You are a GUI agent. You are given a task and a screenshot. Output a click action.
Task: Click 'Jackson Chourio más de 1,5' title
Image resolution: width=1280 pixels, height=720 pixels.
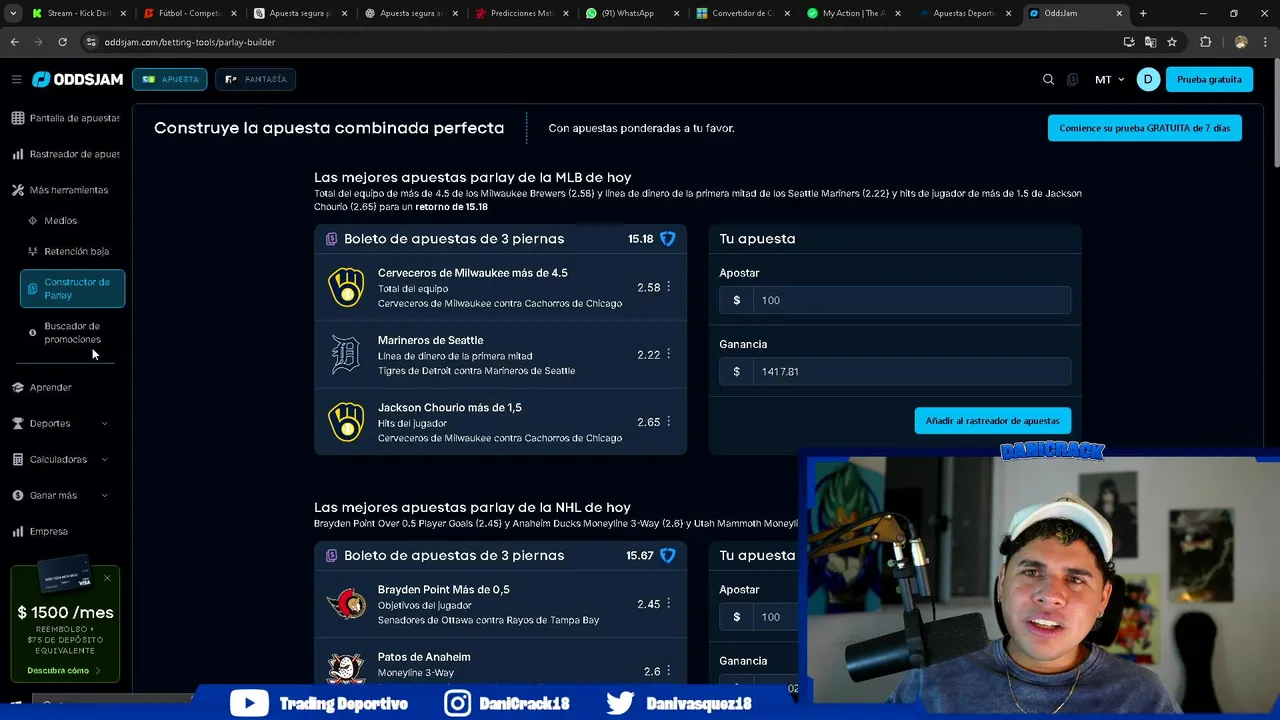[450, 407]
